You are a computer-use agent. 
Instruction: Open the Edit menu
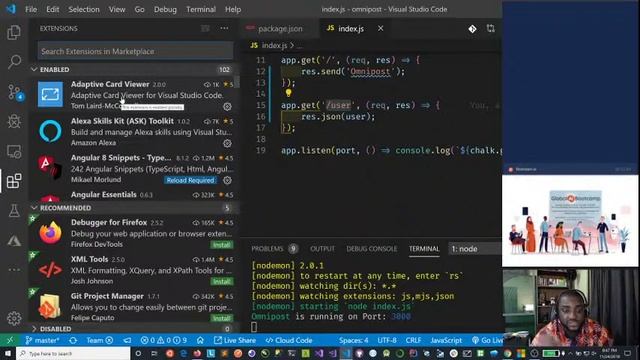[x=52, y=9]
